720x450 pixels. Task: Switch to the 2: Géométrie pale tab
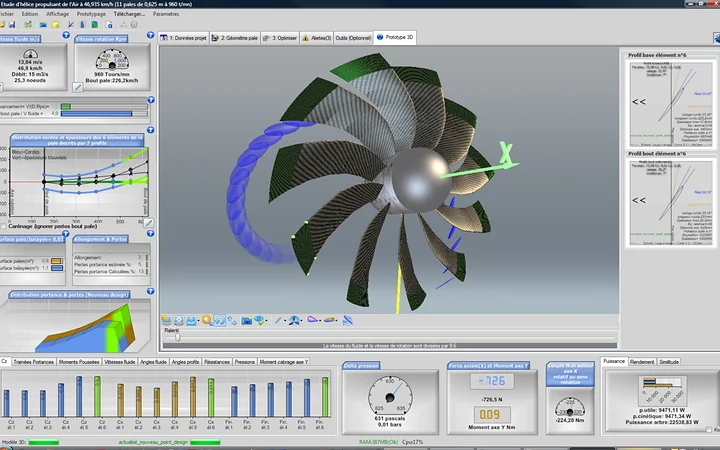coord(235,38)
